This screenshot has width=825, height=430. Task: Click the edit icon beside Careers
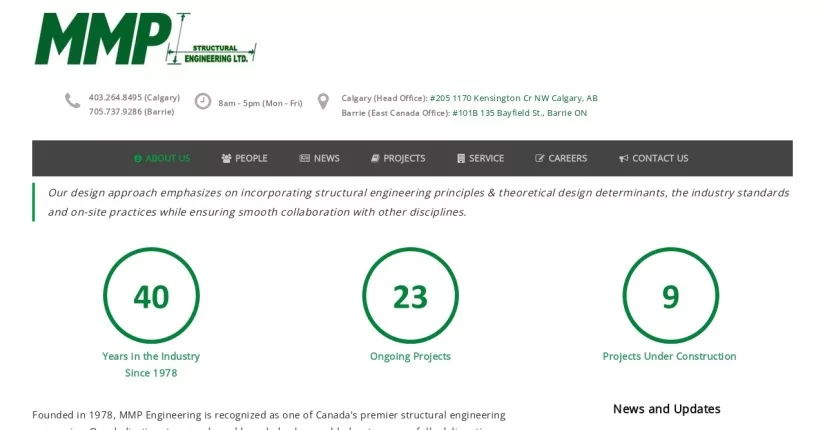539,158
